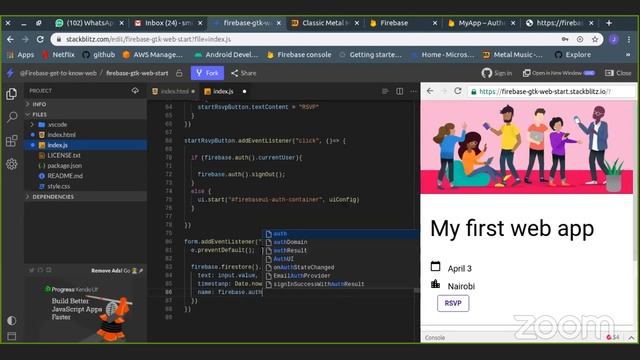Open README.md file

[85, 176]
